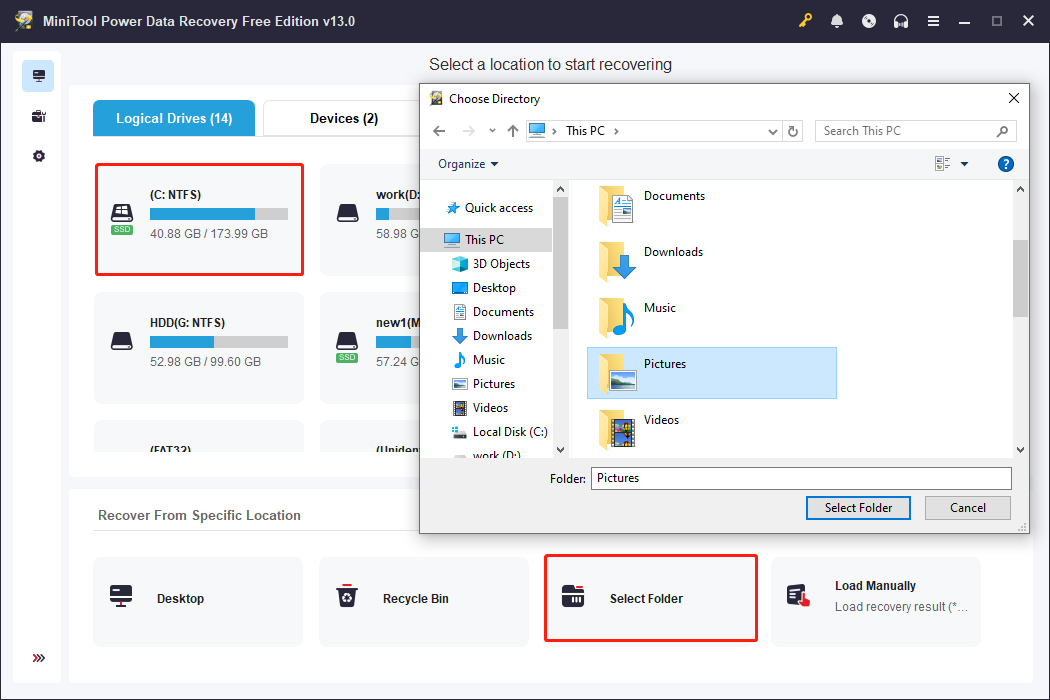Select the C: NTFS drive card

point(199,219)
